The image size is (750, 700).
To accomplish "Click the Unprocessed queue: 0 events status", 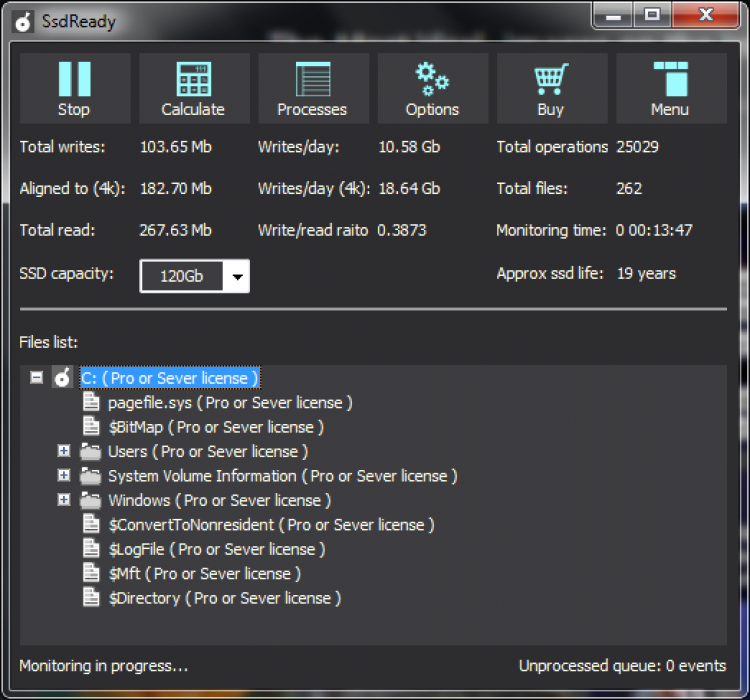I will pos(622,666).
